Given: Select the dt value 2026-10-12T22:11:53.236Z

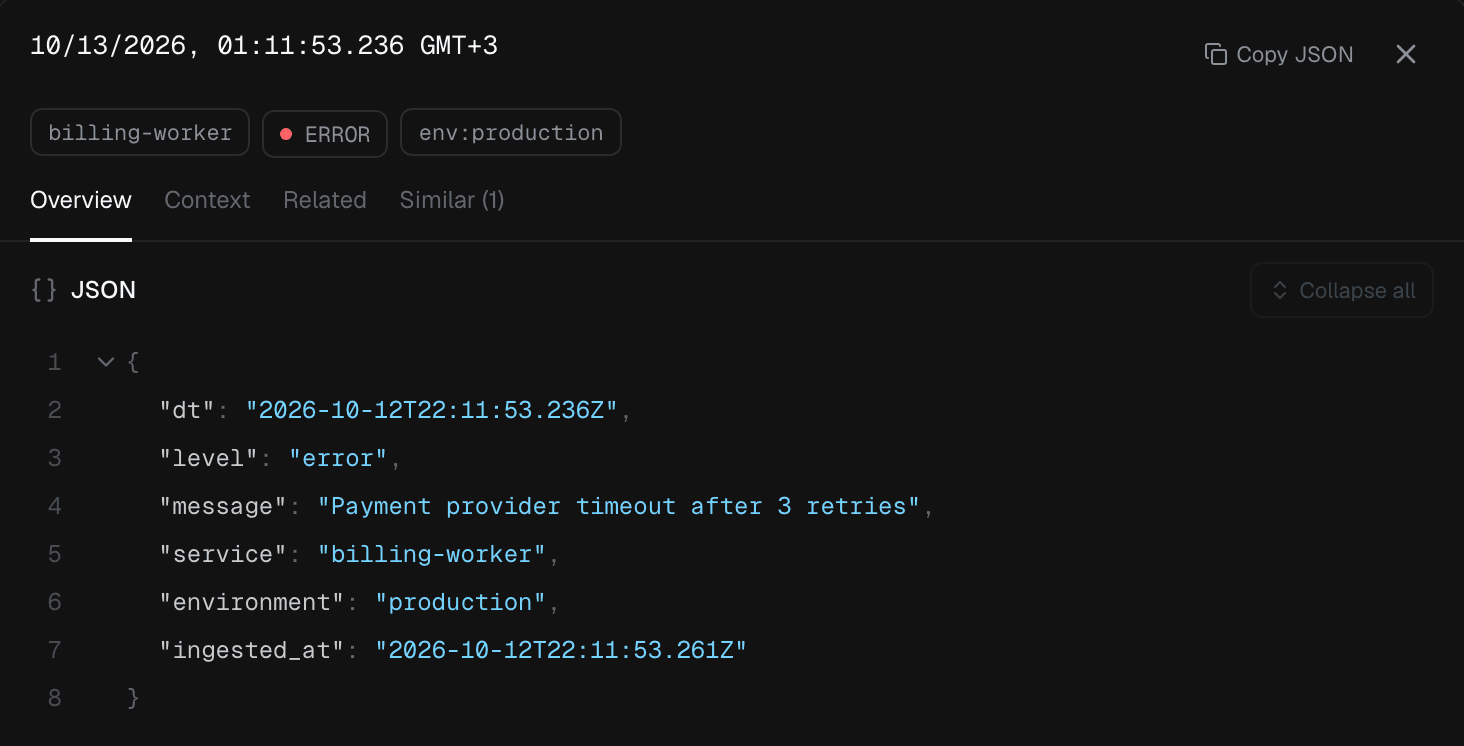Looking at the screenshot, I should (x=432, y=410).
